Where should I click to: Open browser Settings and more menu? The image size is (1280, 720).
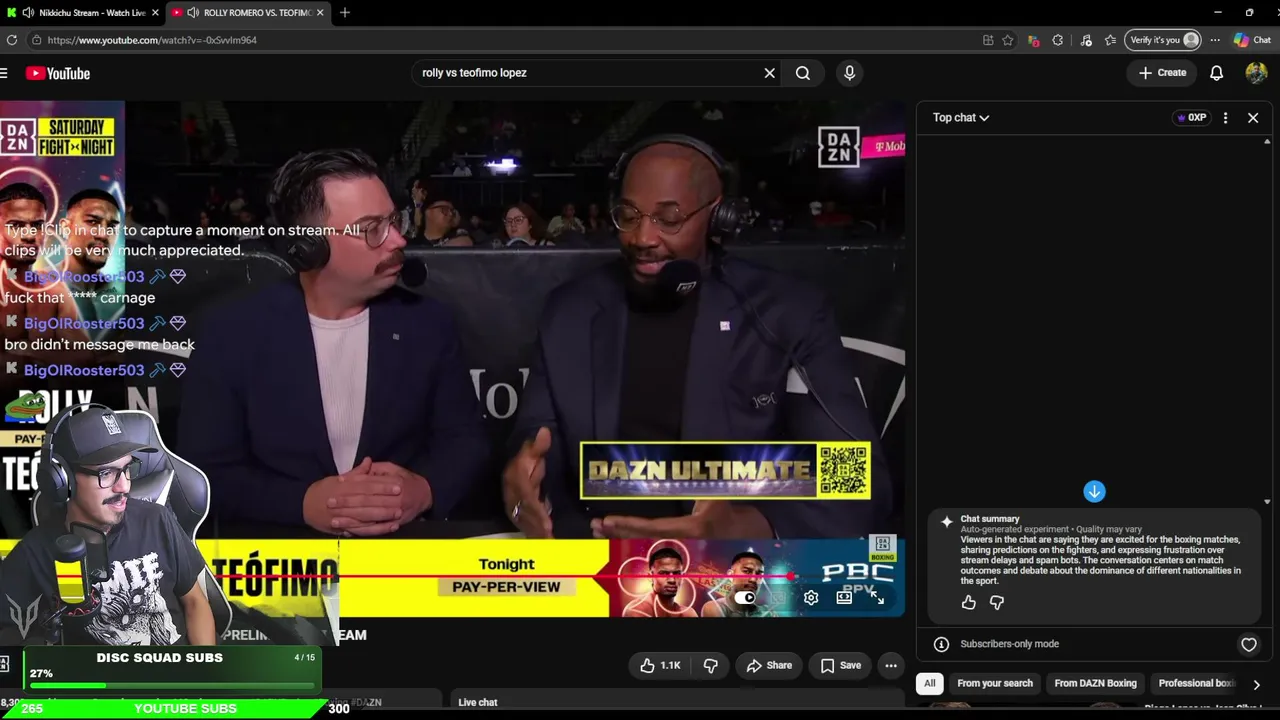[x=1215, y=40]
